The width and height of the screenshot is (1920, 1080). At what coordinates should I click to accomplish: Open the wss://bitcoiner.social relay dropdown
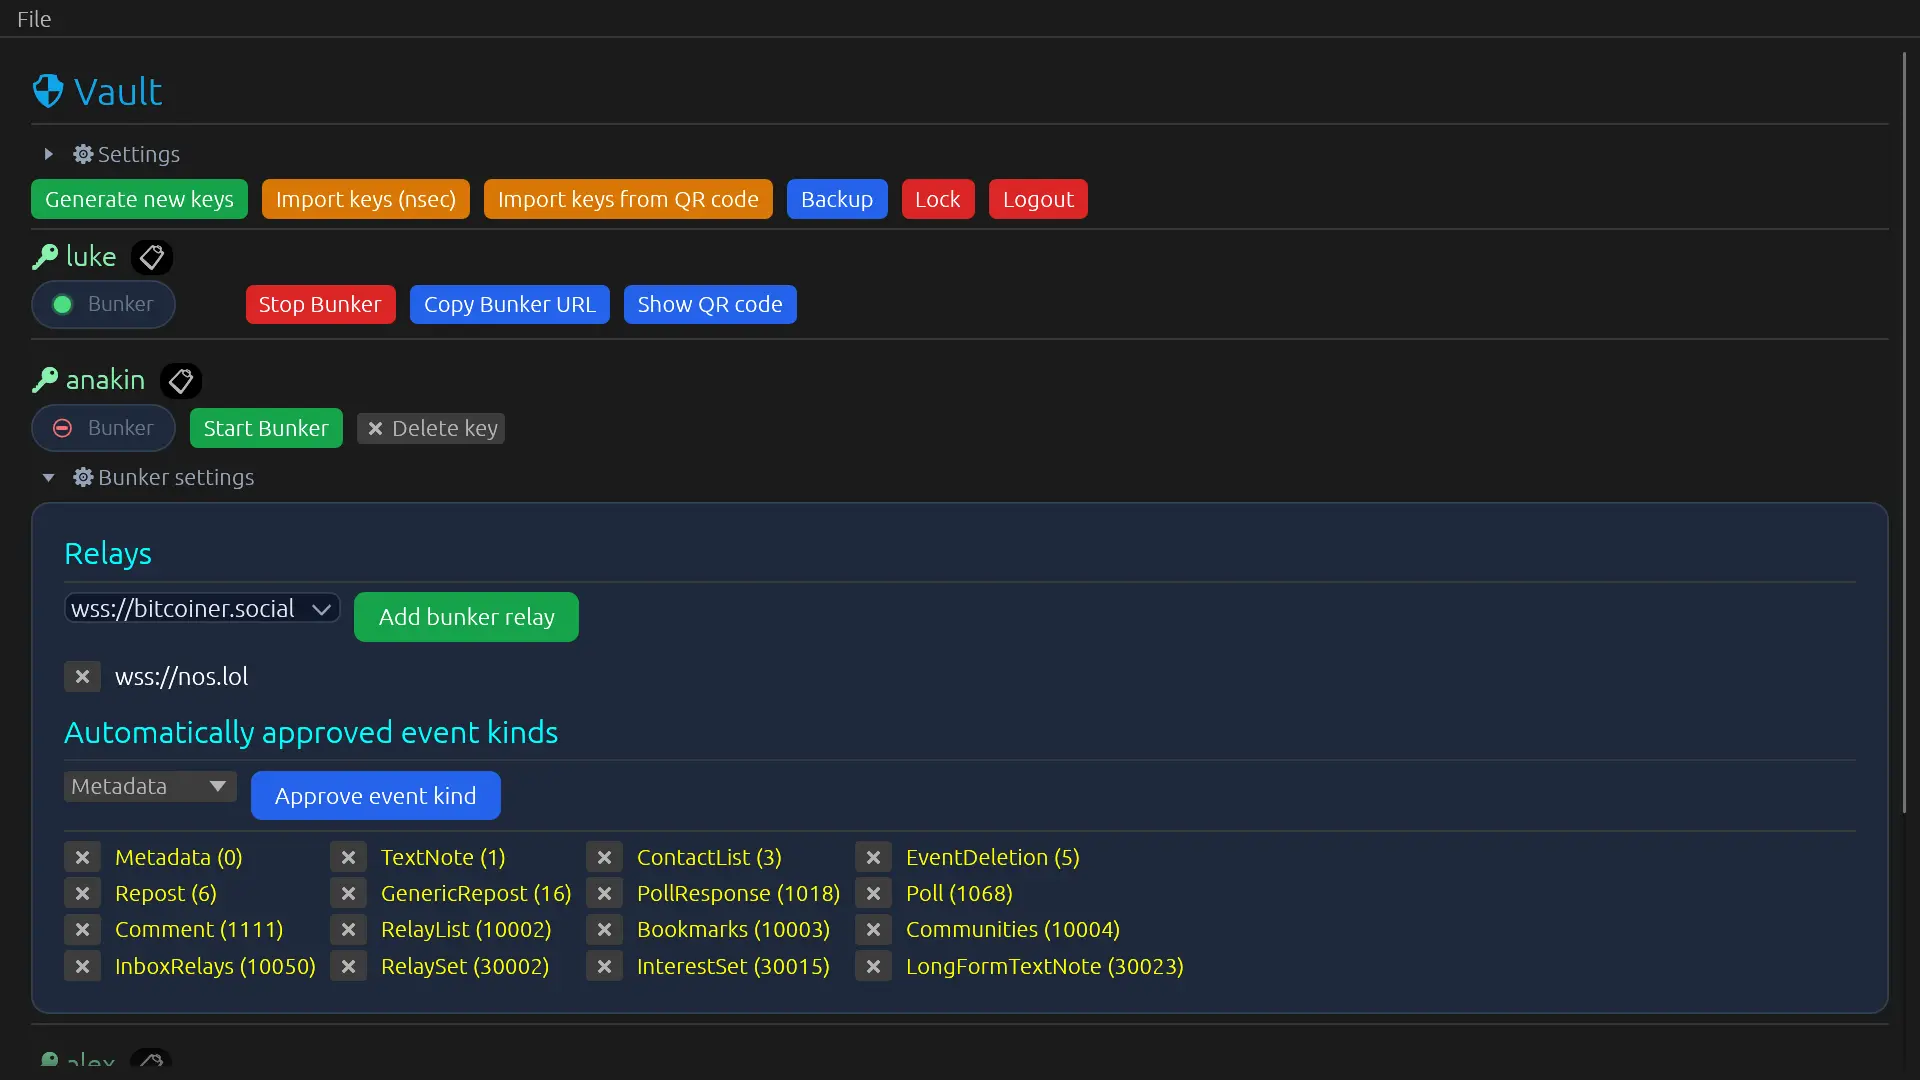202,608
